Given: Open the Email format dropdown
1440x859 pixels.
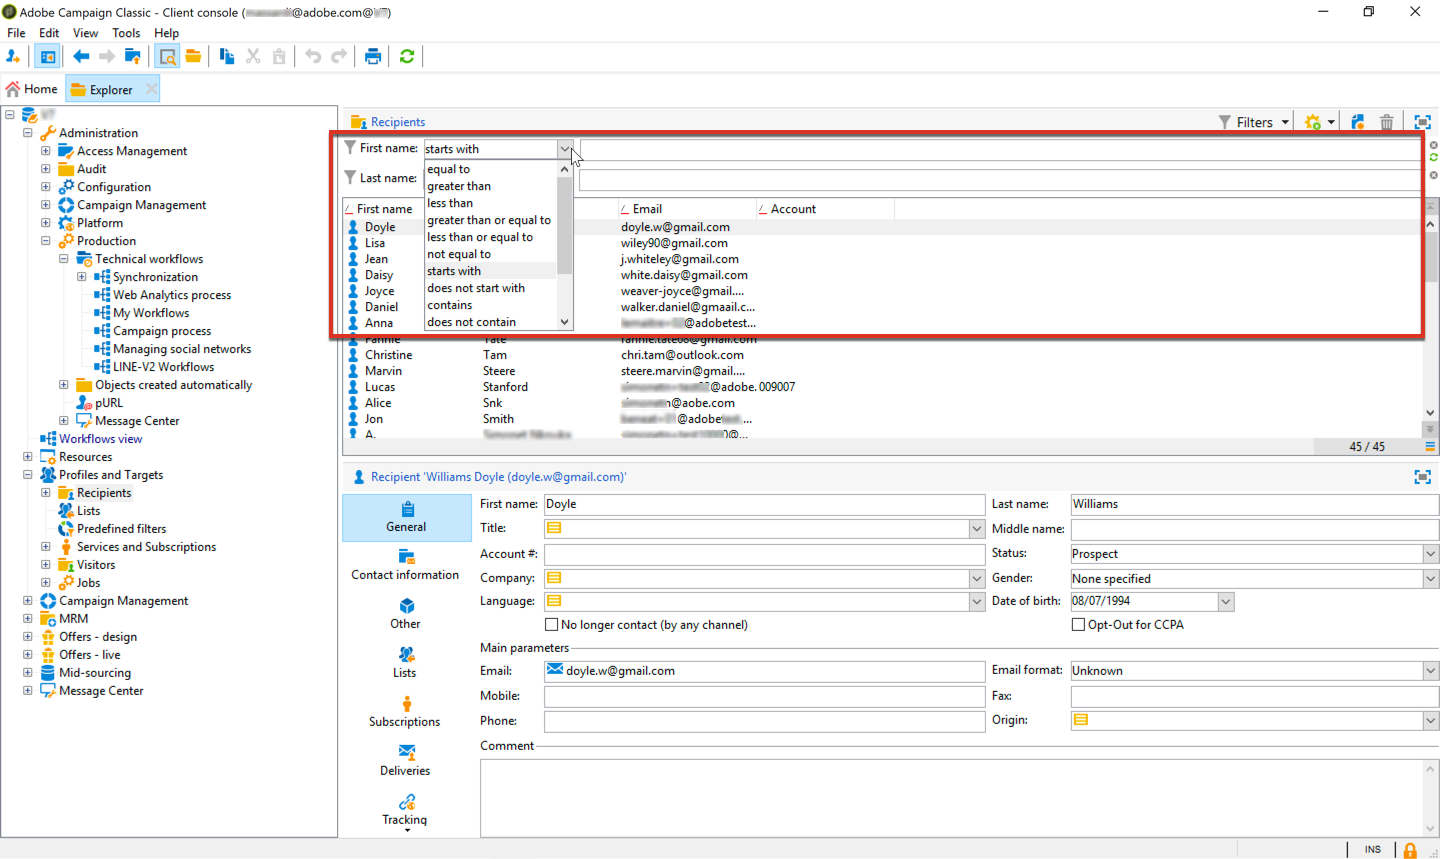Looking at the screenshot, I should (x=1431, y=671).
